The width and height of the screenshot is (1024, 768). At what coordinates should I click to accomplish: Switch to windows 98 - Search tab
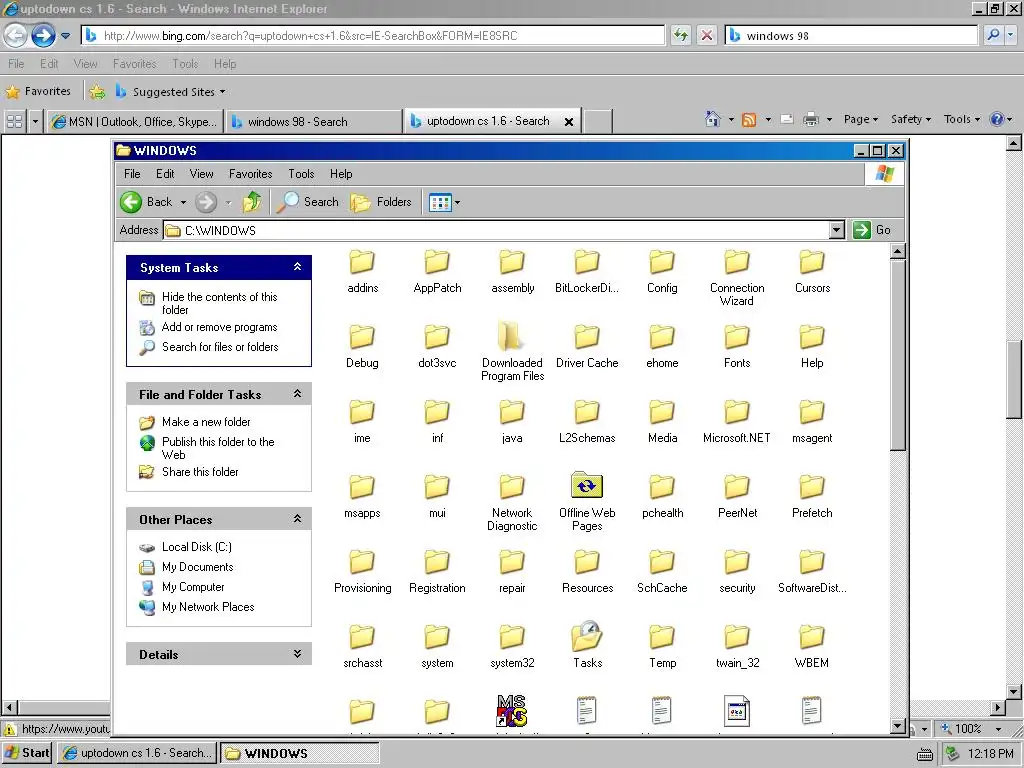313,121
